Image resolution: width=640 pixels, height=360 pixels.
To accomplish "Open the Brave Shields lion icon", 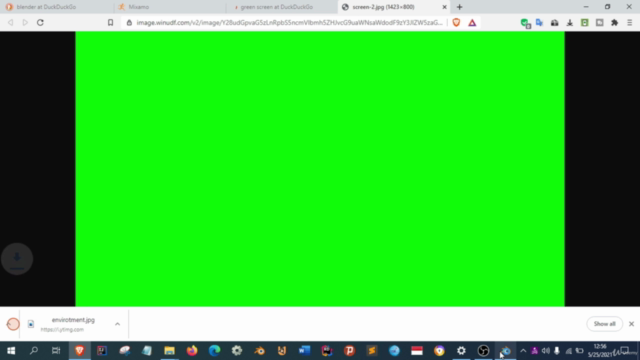I will click(x=456, y=22).
